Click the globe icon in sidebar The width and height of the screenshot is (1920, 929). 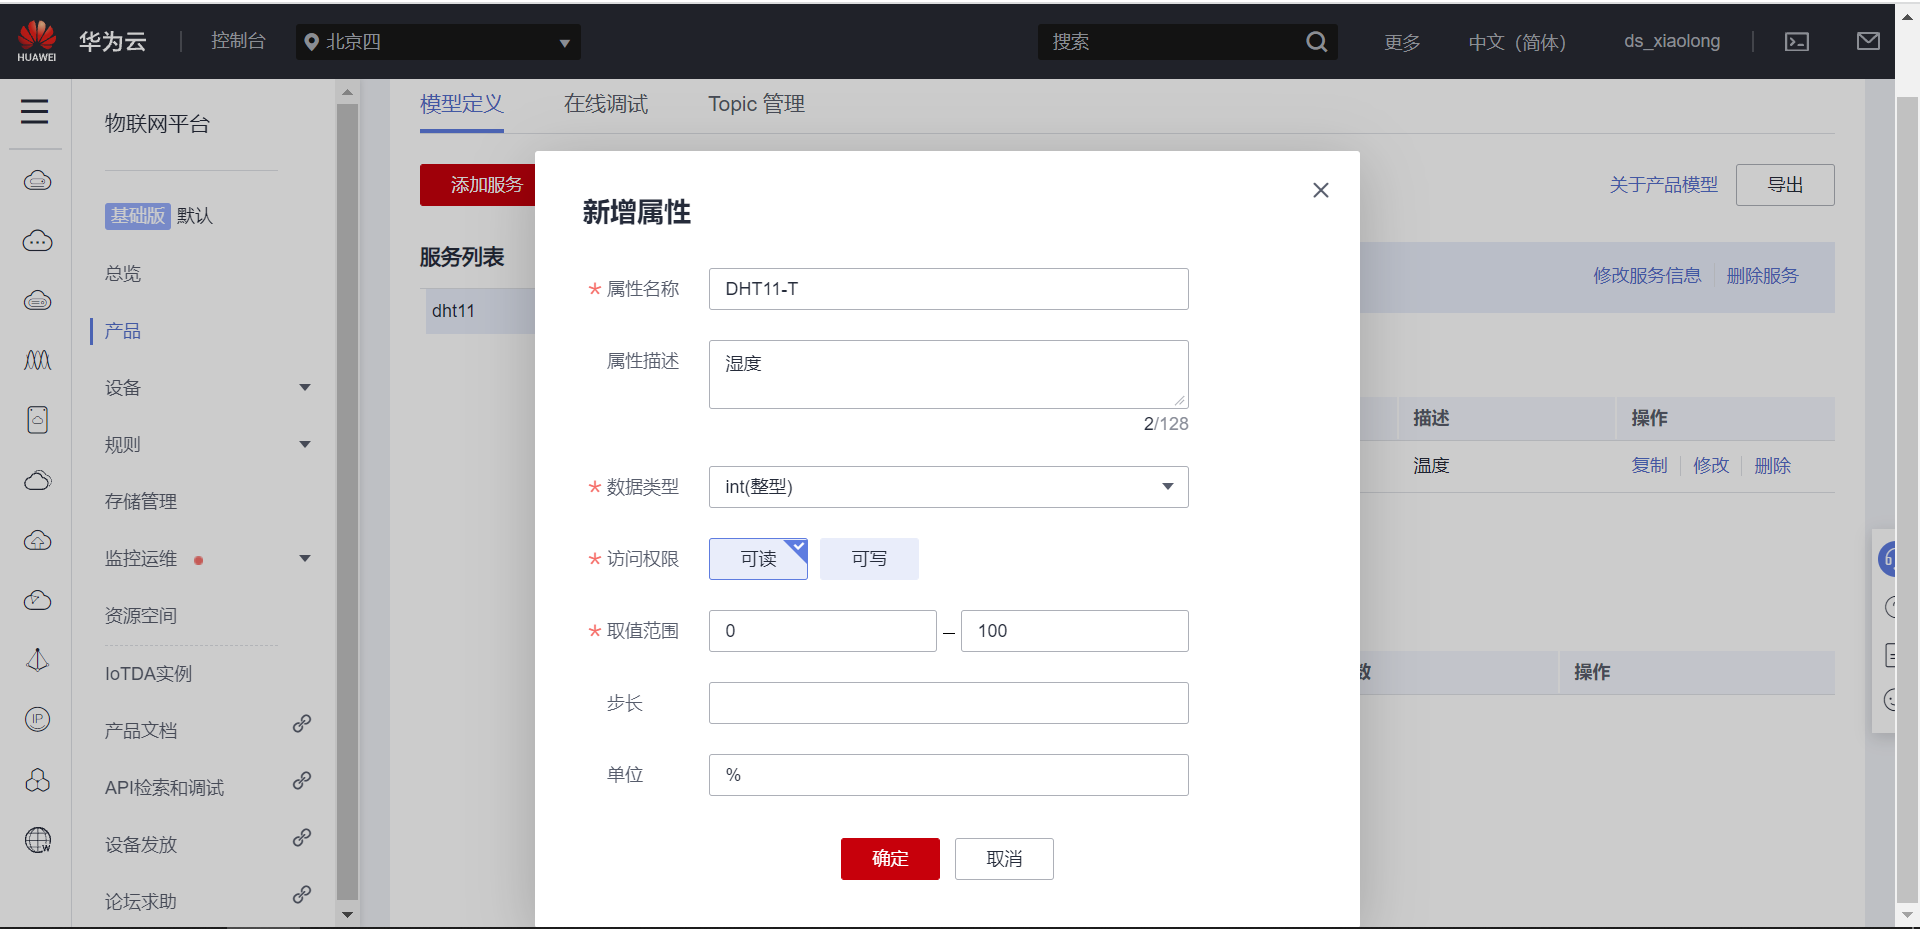tap(38, 840)
